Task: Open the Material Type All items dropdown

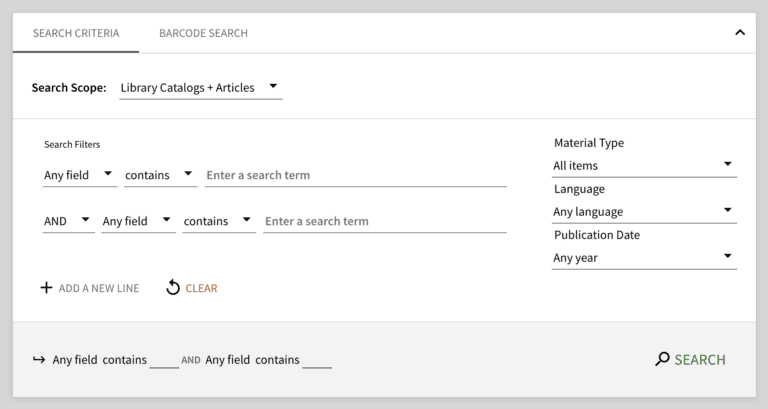Action: 644,165
